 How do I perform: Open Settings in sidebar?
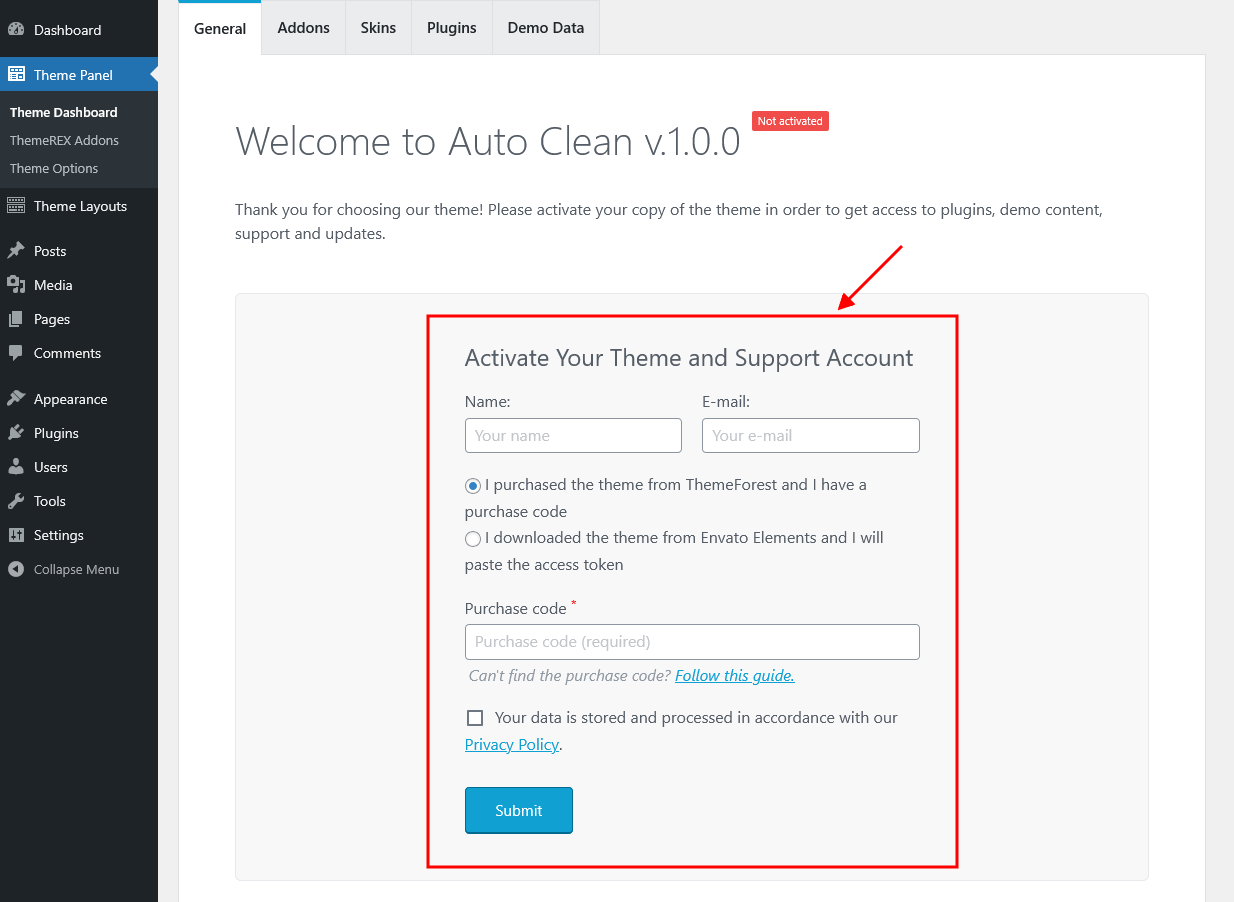(79, 535)
